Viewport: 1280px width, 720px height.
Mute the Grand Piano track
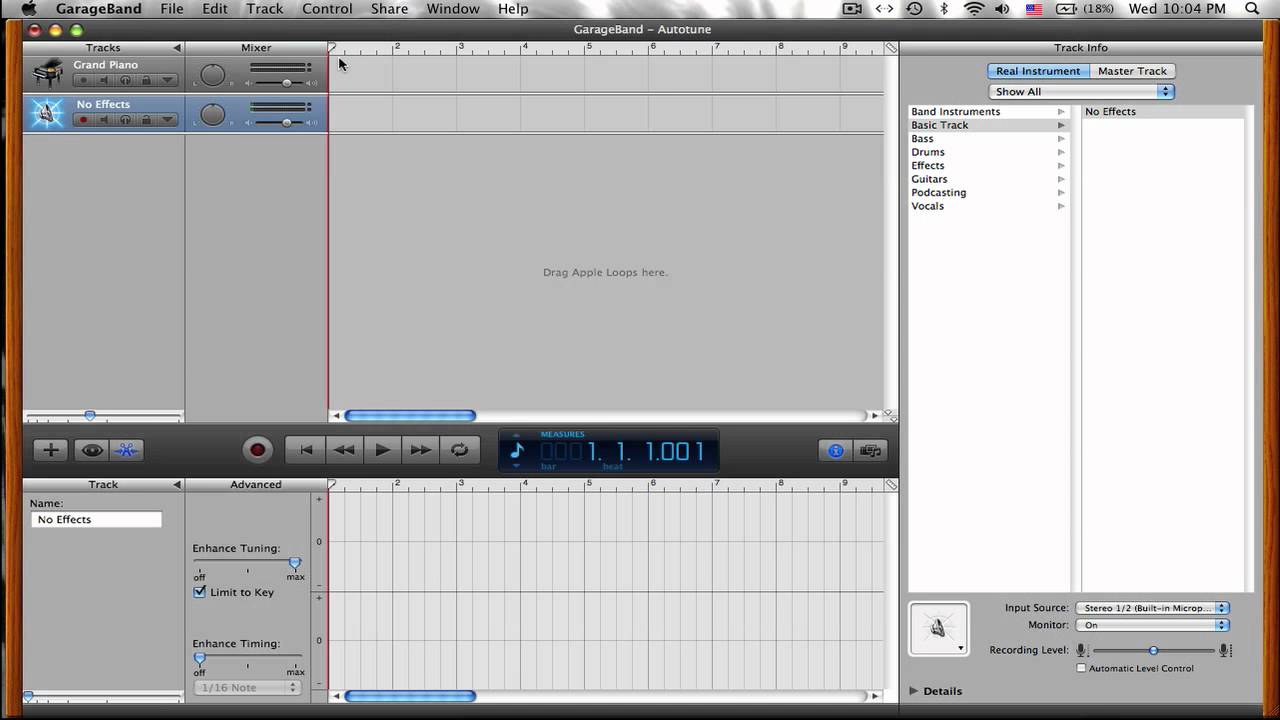point(104,80)
